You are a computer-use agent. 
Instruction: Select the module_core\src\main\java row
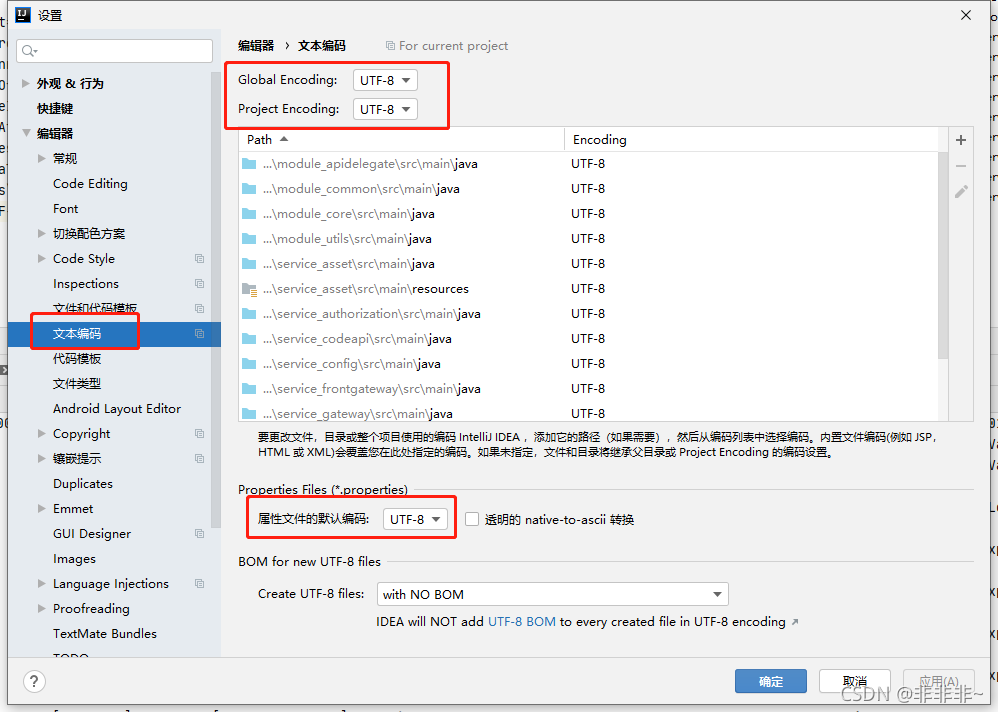coord(590,214)
